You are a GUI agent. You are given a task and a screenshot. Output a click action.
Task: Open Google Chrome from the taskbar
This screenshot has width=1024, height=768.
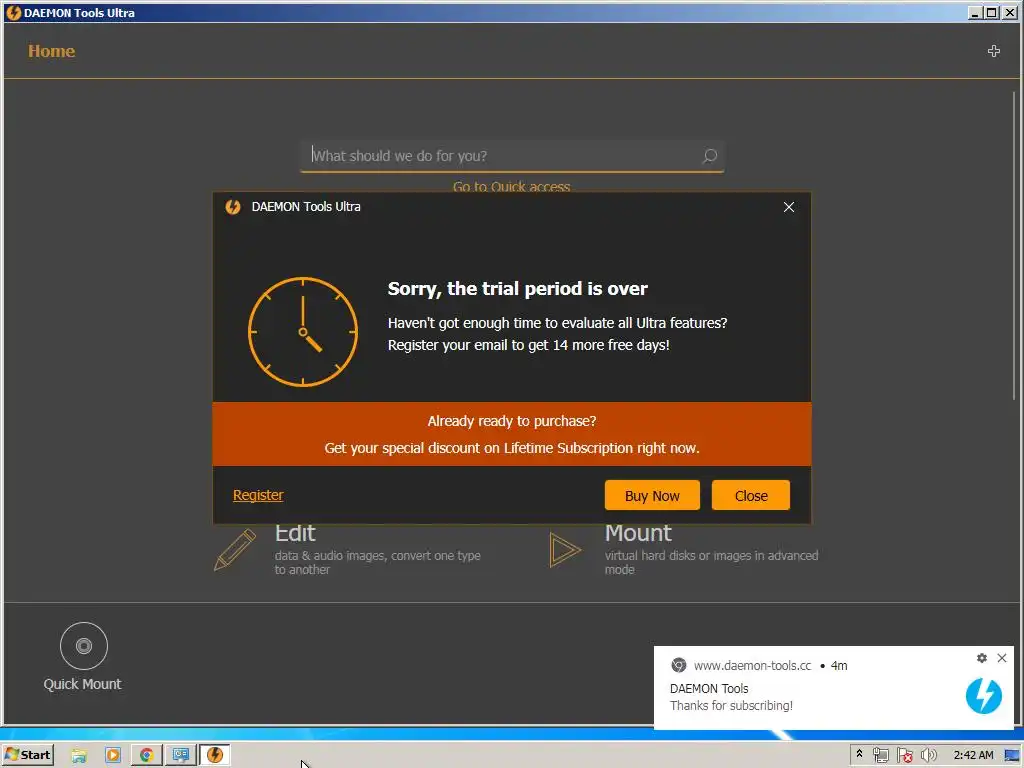[146, 756]
